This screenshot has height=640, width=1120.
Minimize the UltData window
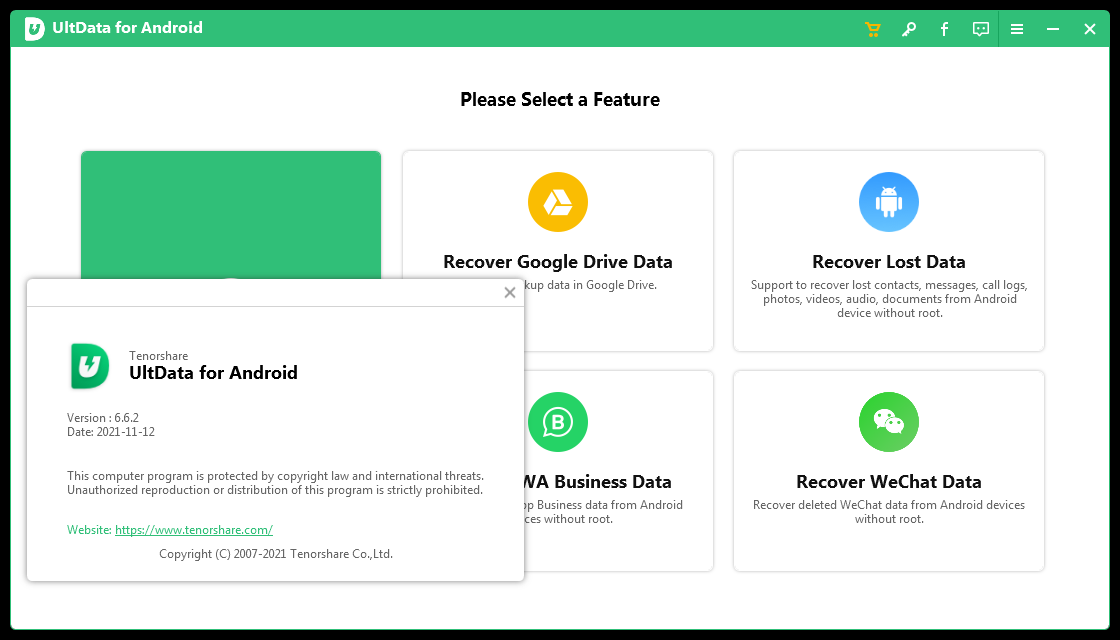[1053, 29]
